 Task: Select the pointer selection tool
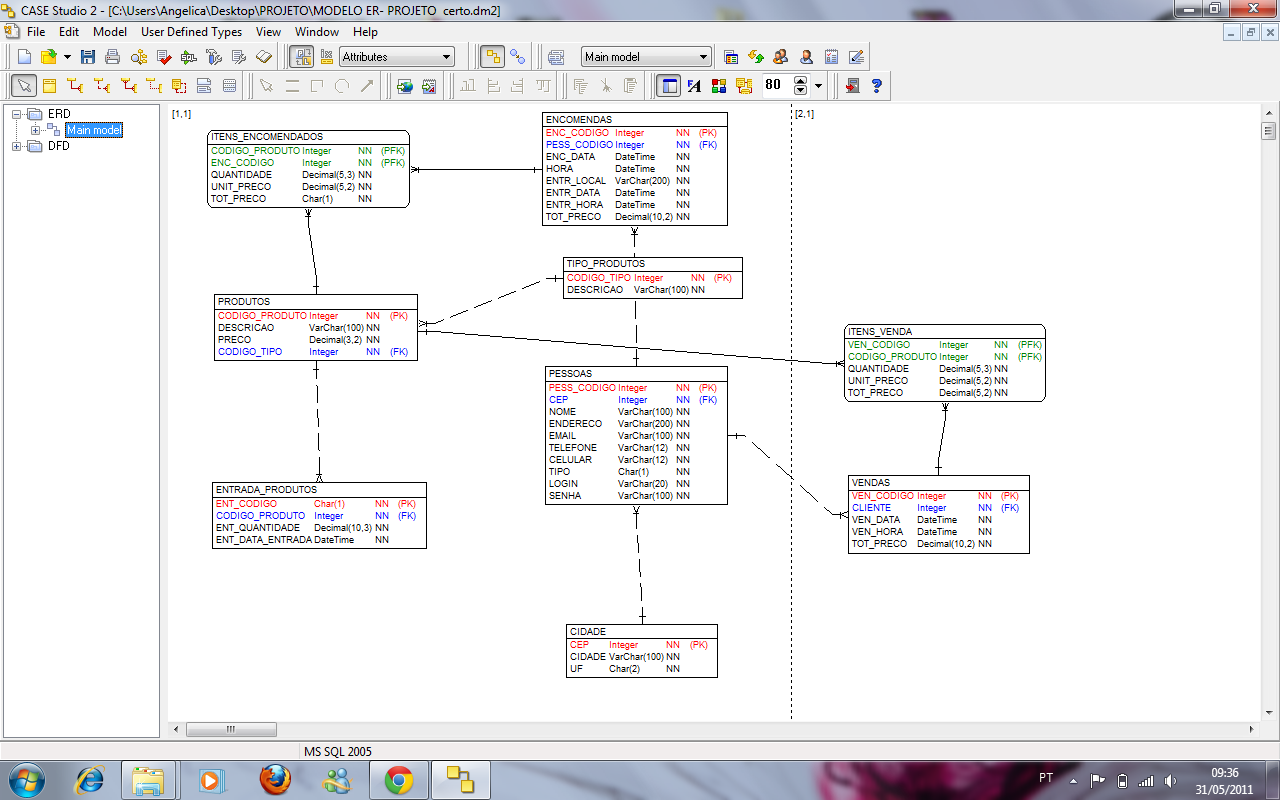(25, 85)
